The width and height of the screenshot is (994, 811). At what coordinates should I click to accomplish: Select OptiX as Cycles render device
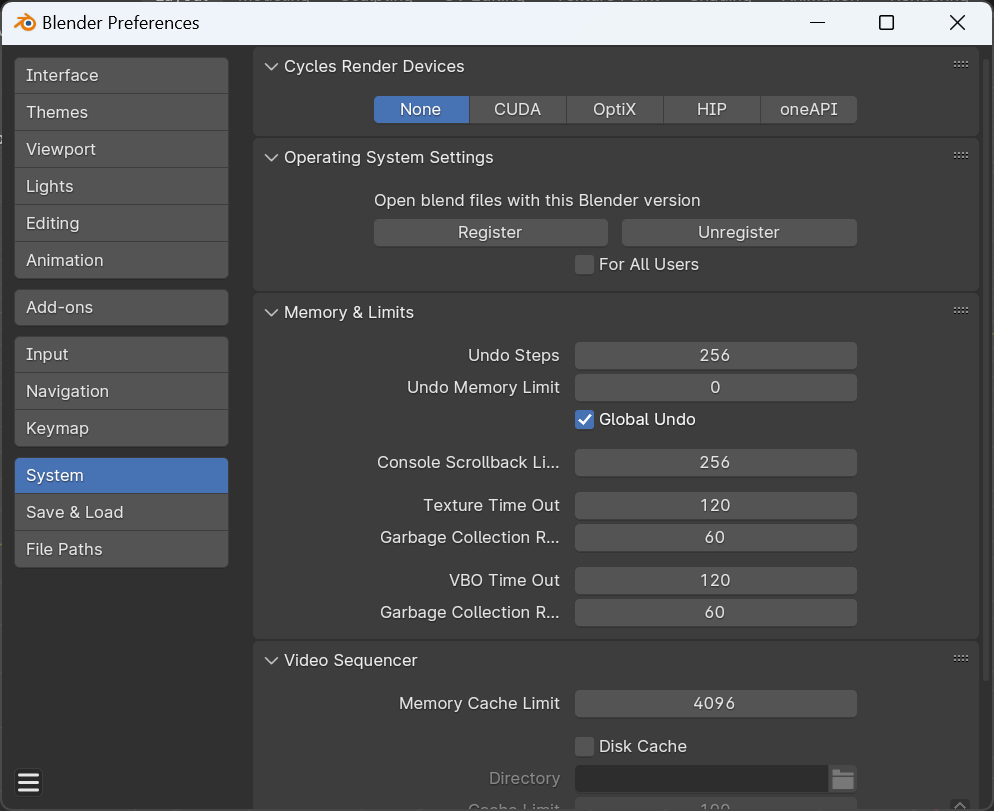pyautogui.click(x=614, y=110)
